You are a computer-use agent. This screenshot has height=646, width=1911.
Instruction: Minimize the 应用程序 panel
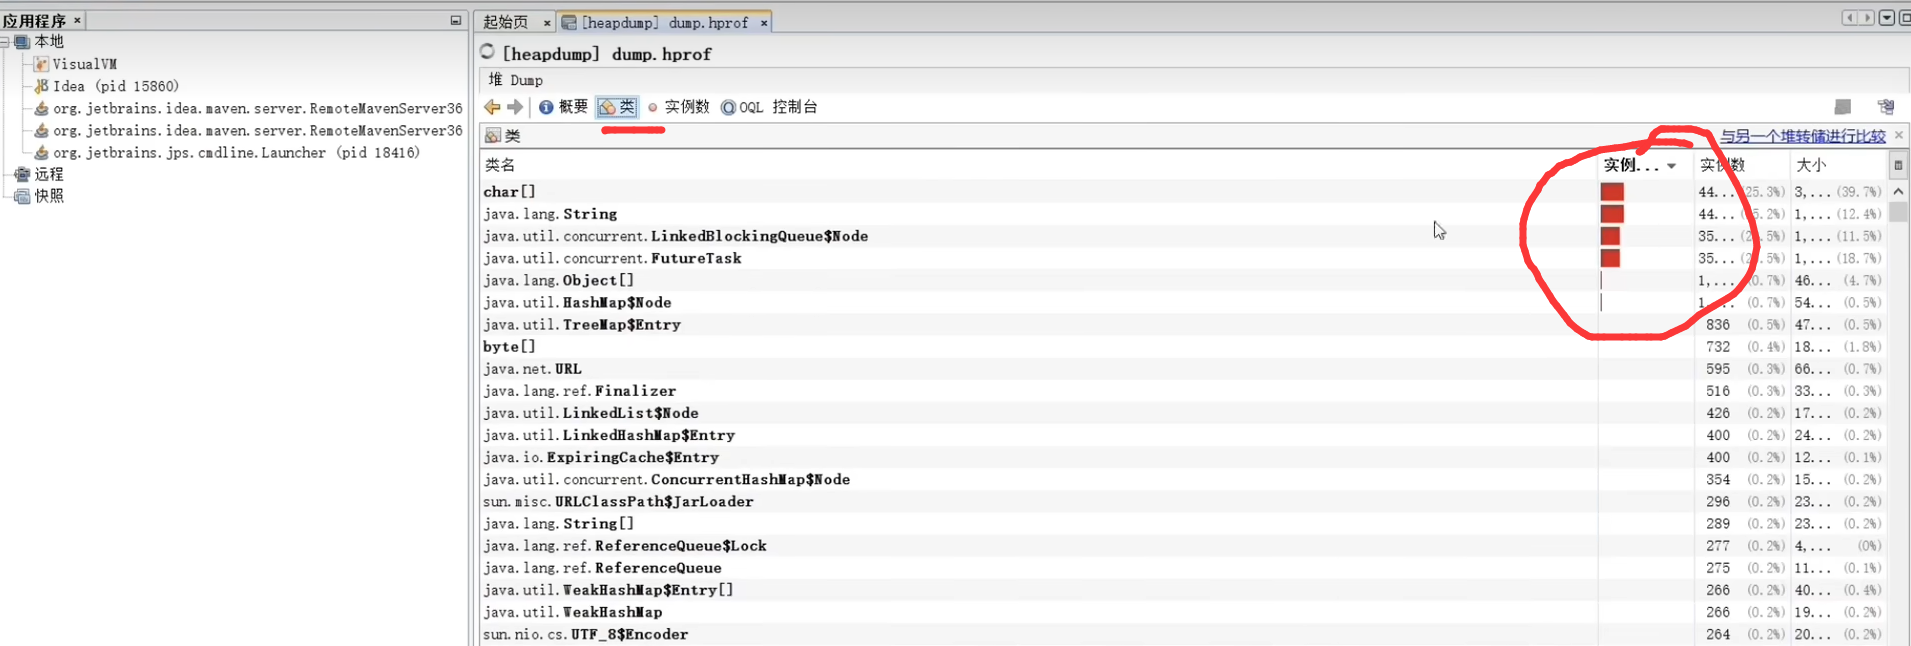pyautogui.click(x=456, y=20)
